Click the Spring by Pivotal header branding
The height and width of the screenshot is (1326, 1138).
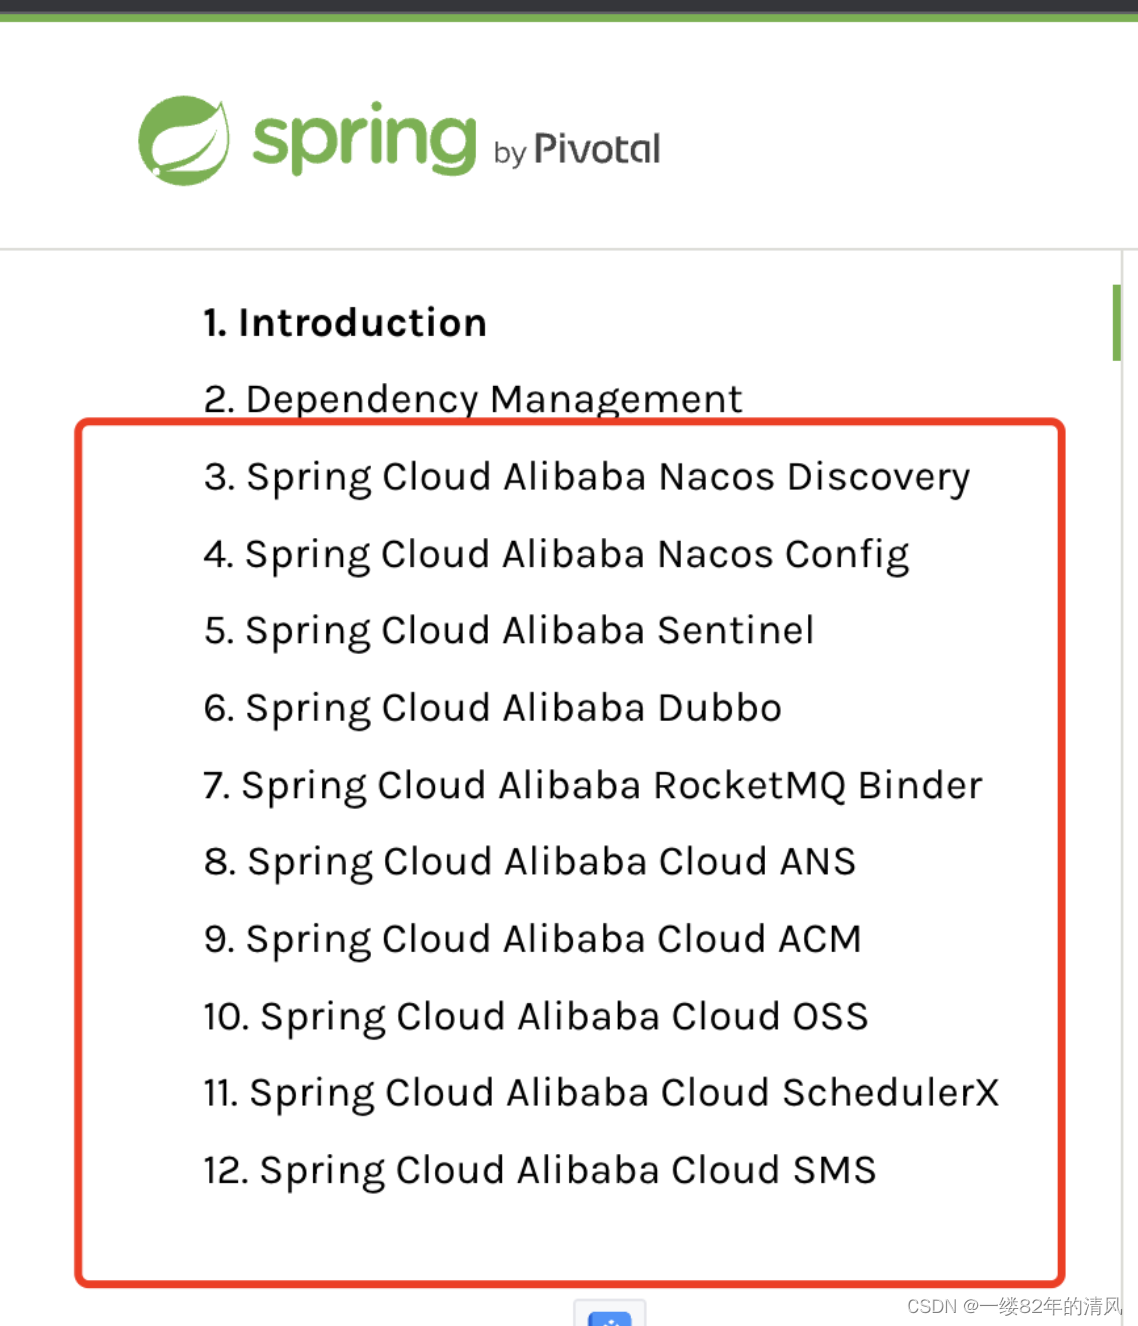(400, 140)
